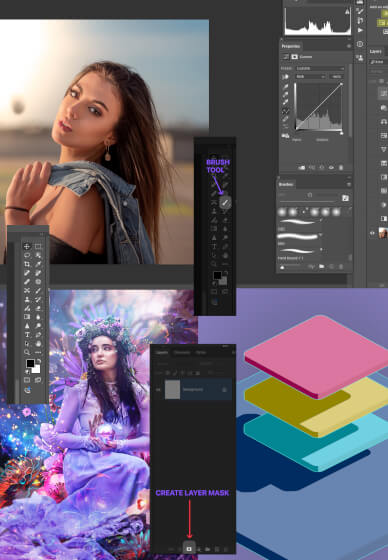Viewport: 388px width, 560px height.
Task: Click the white point slider under the curve
Action: pyautogui.click(x=341, y=133)
